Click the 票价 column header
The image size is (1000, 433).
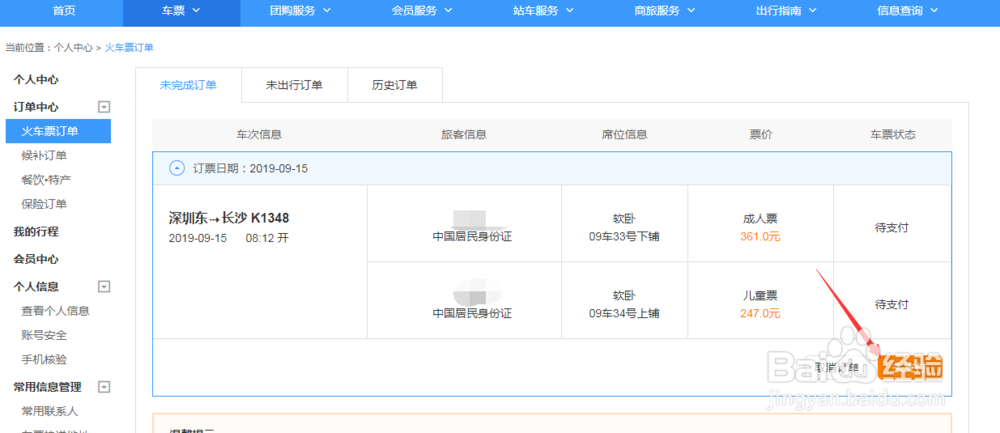pyautogui.click(x=760, y=135)
